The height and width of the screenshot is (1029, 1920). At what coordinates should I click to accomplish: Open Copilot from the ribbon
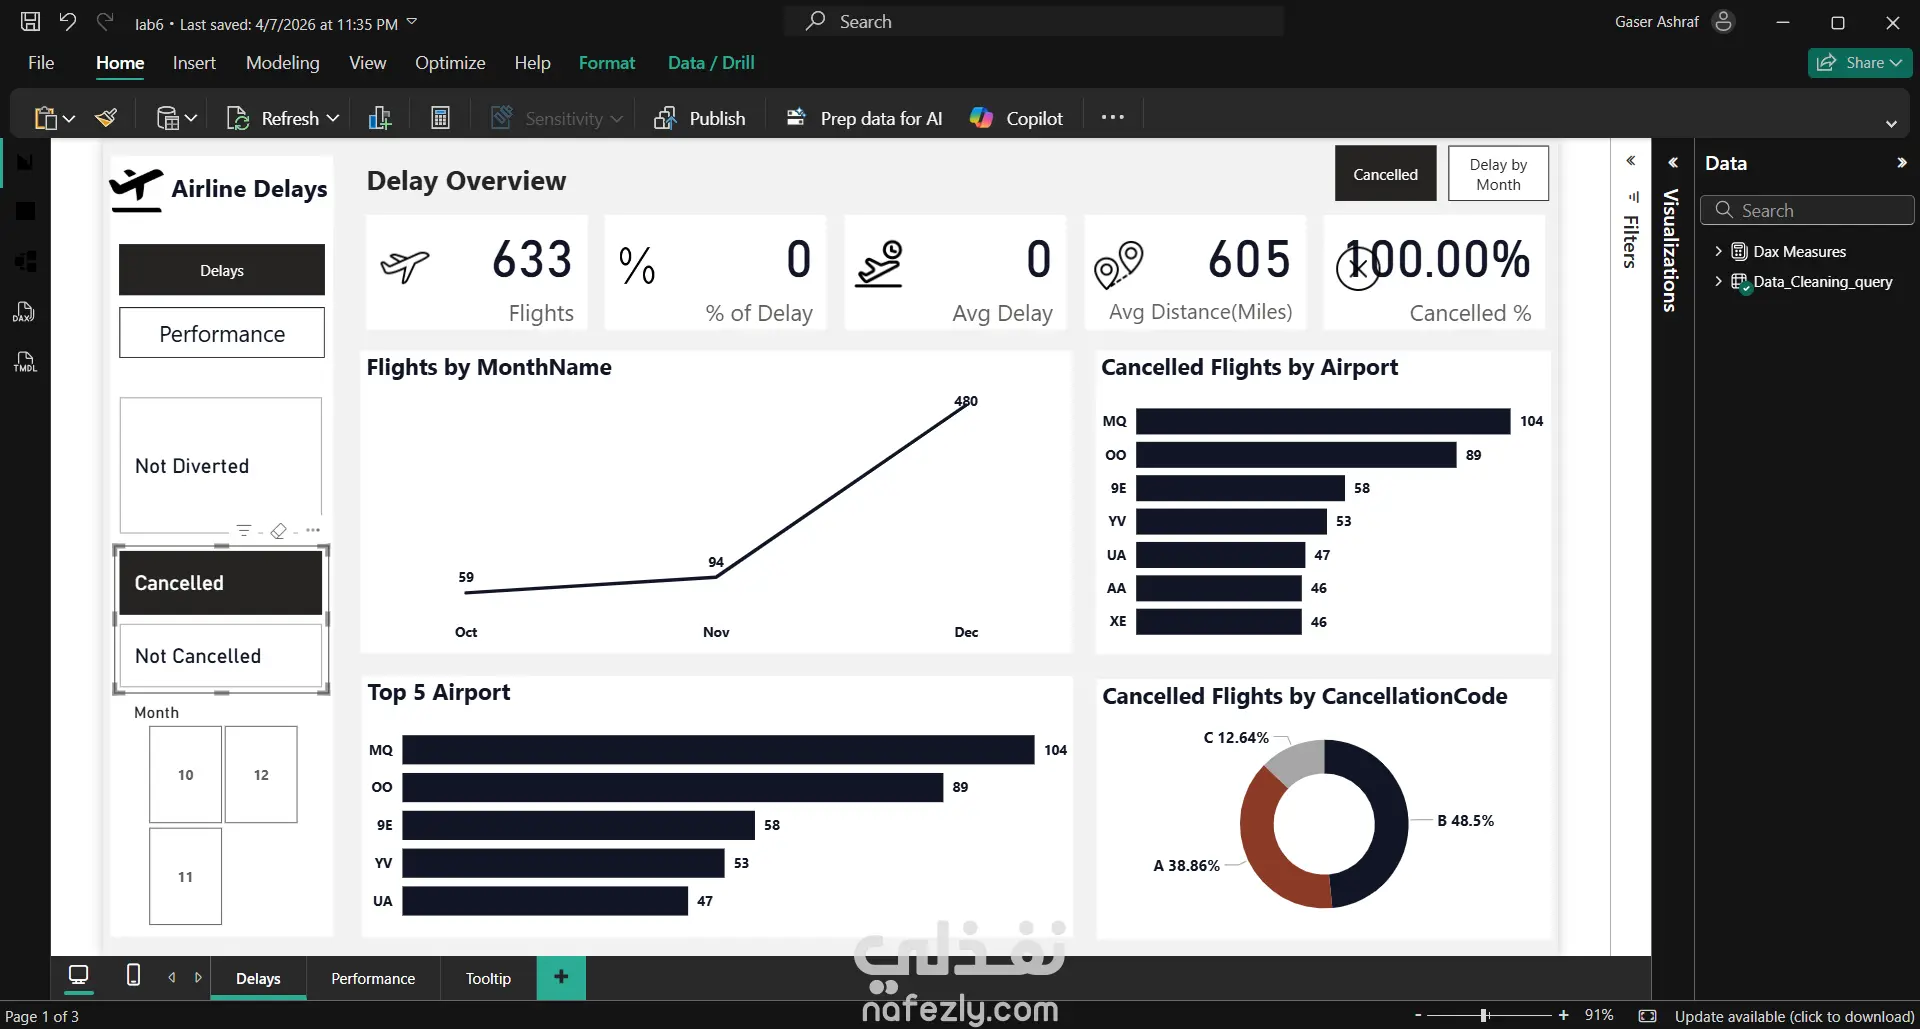1016,118
